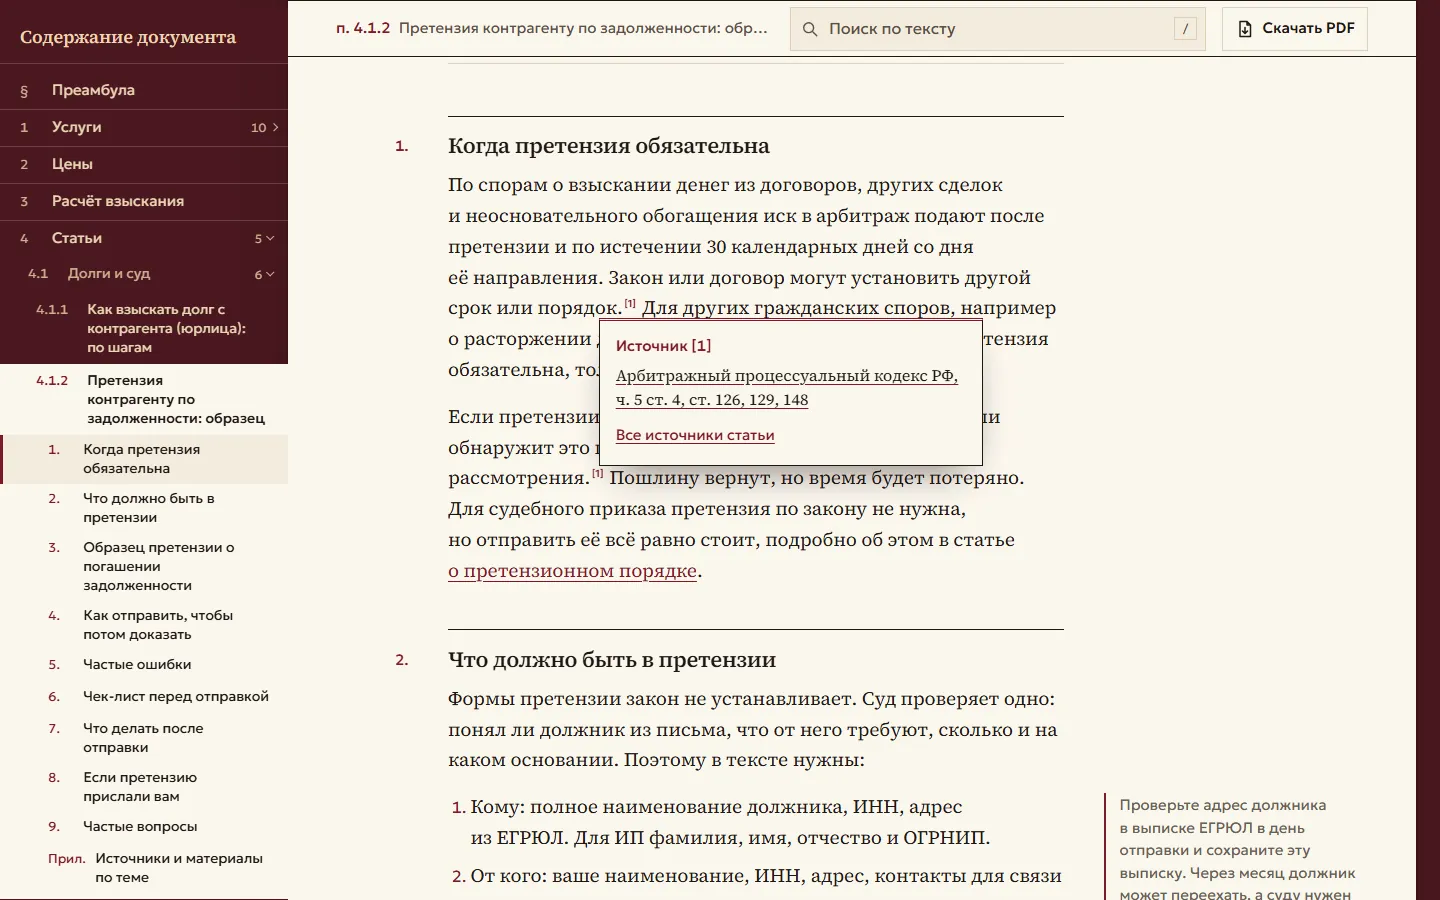Open Арбитражный процессуальный кодекс РФ source link

[x=787, y=388]
